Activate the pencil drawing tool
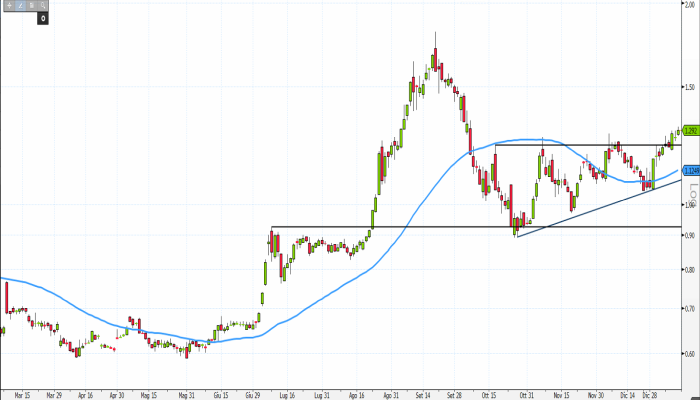Screen dimensions: 700x400 coord(18,6)
